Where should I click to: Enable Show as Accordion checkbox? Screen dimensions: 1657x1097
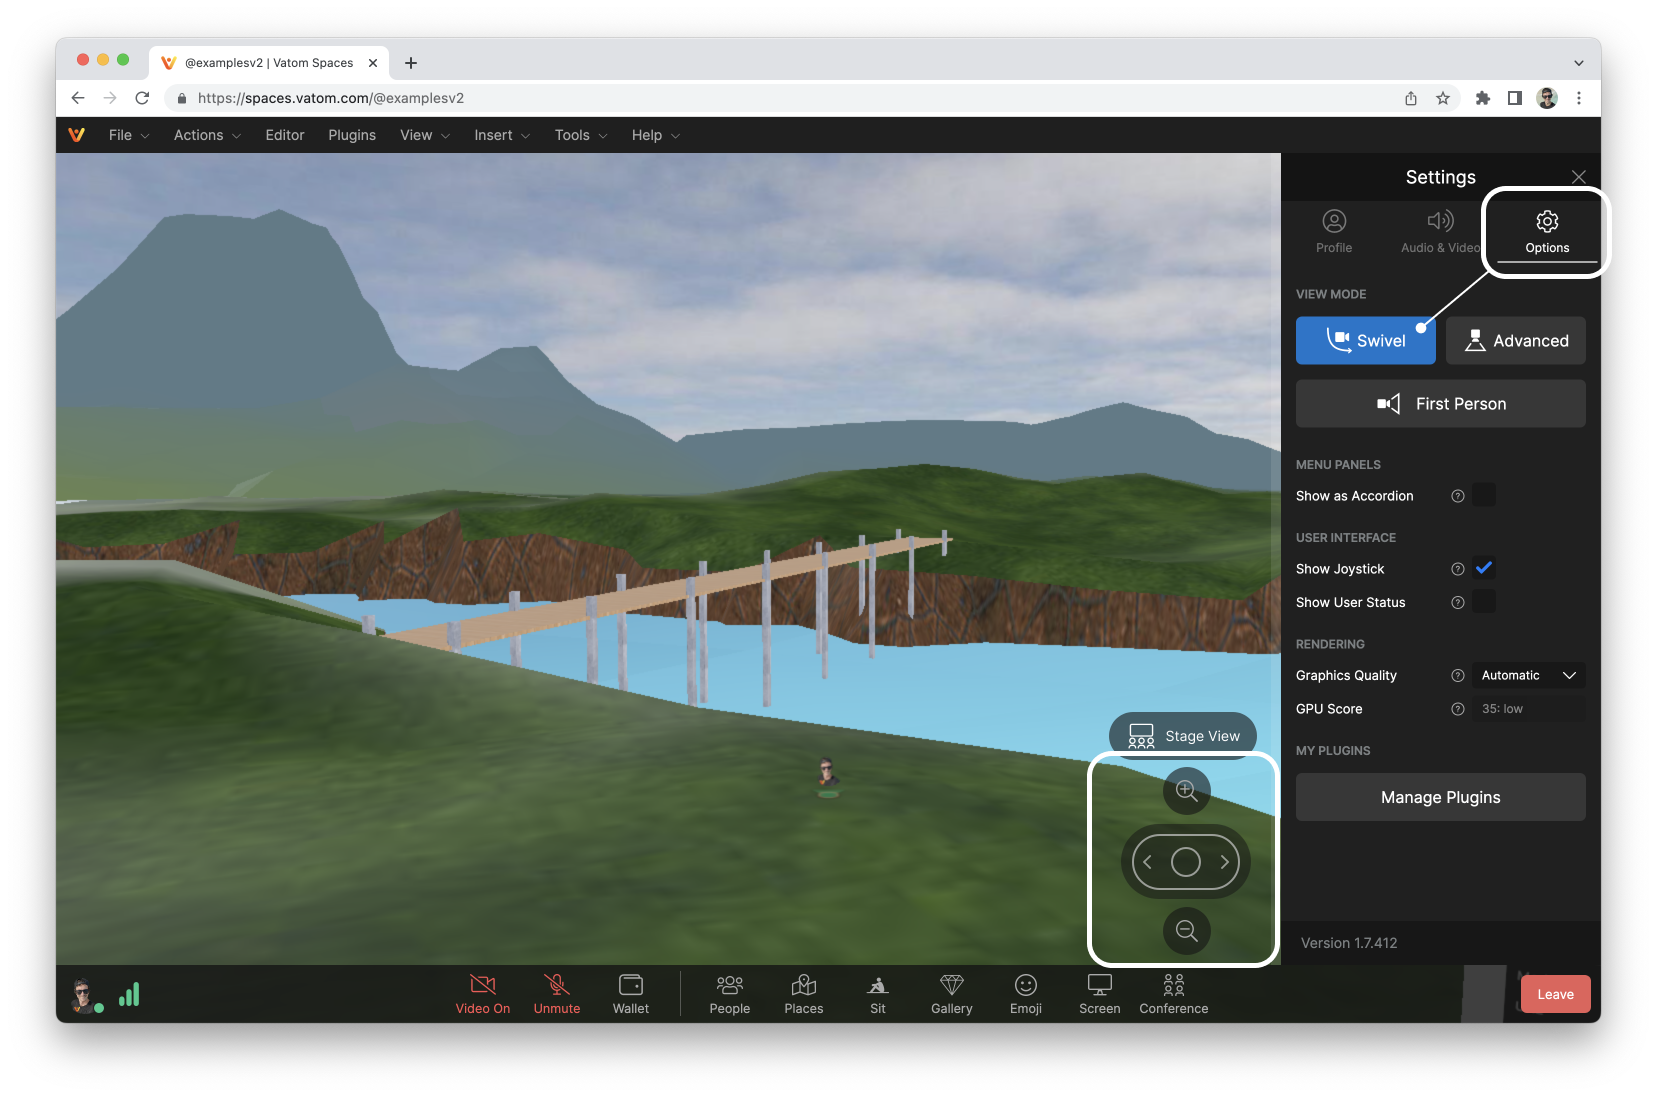pyautogui.click(x=1484, y=495)
